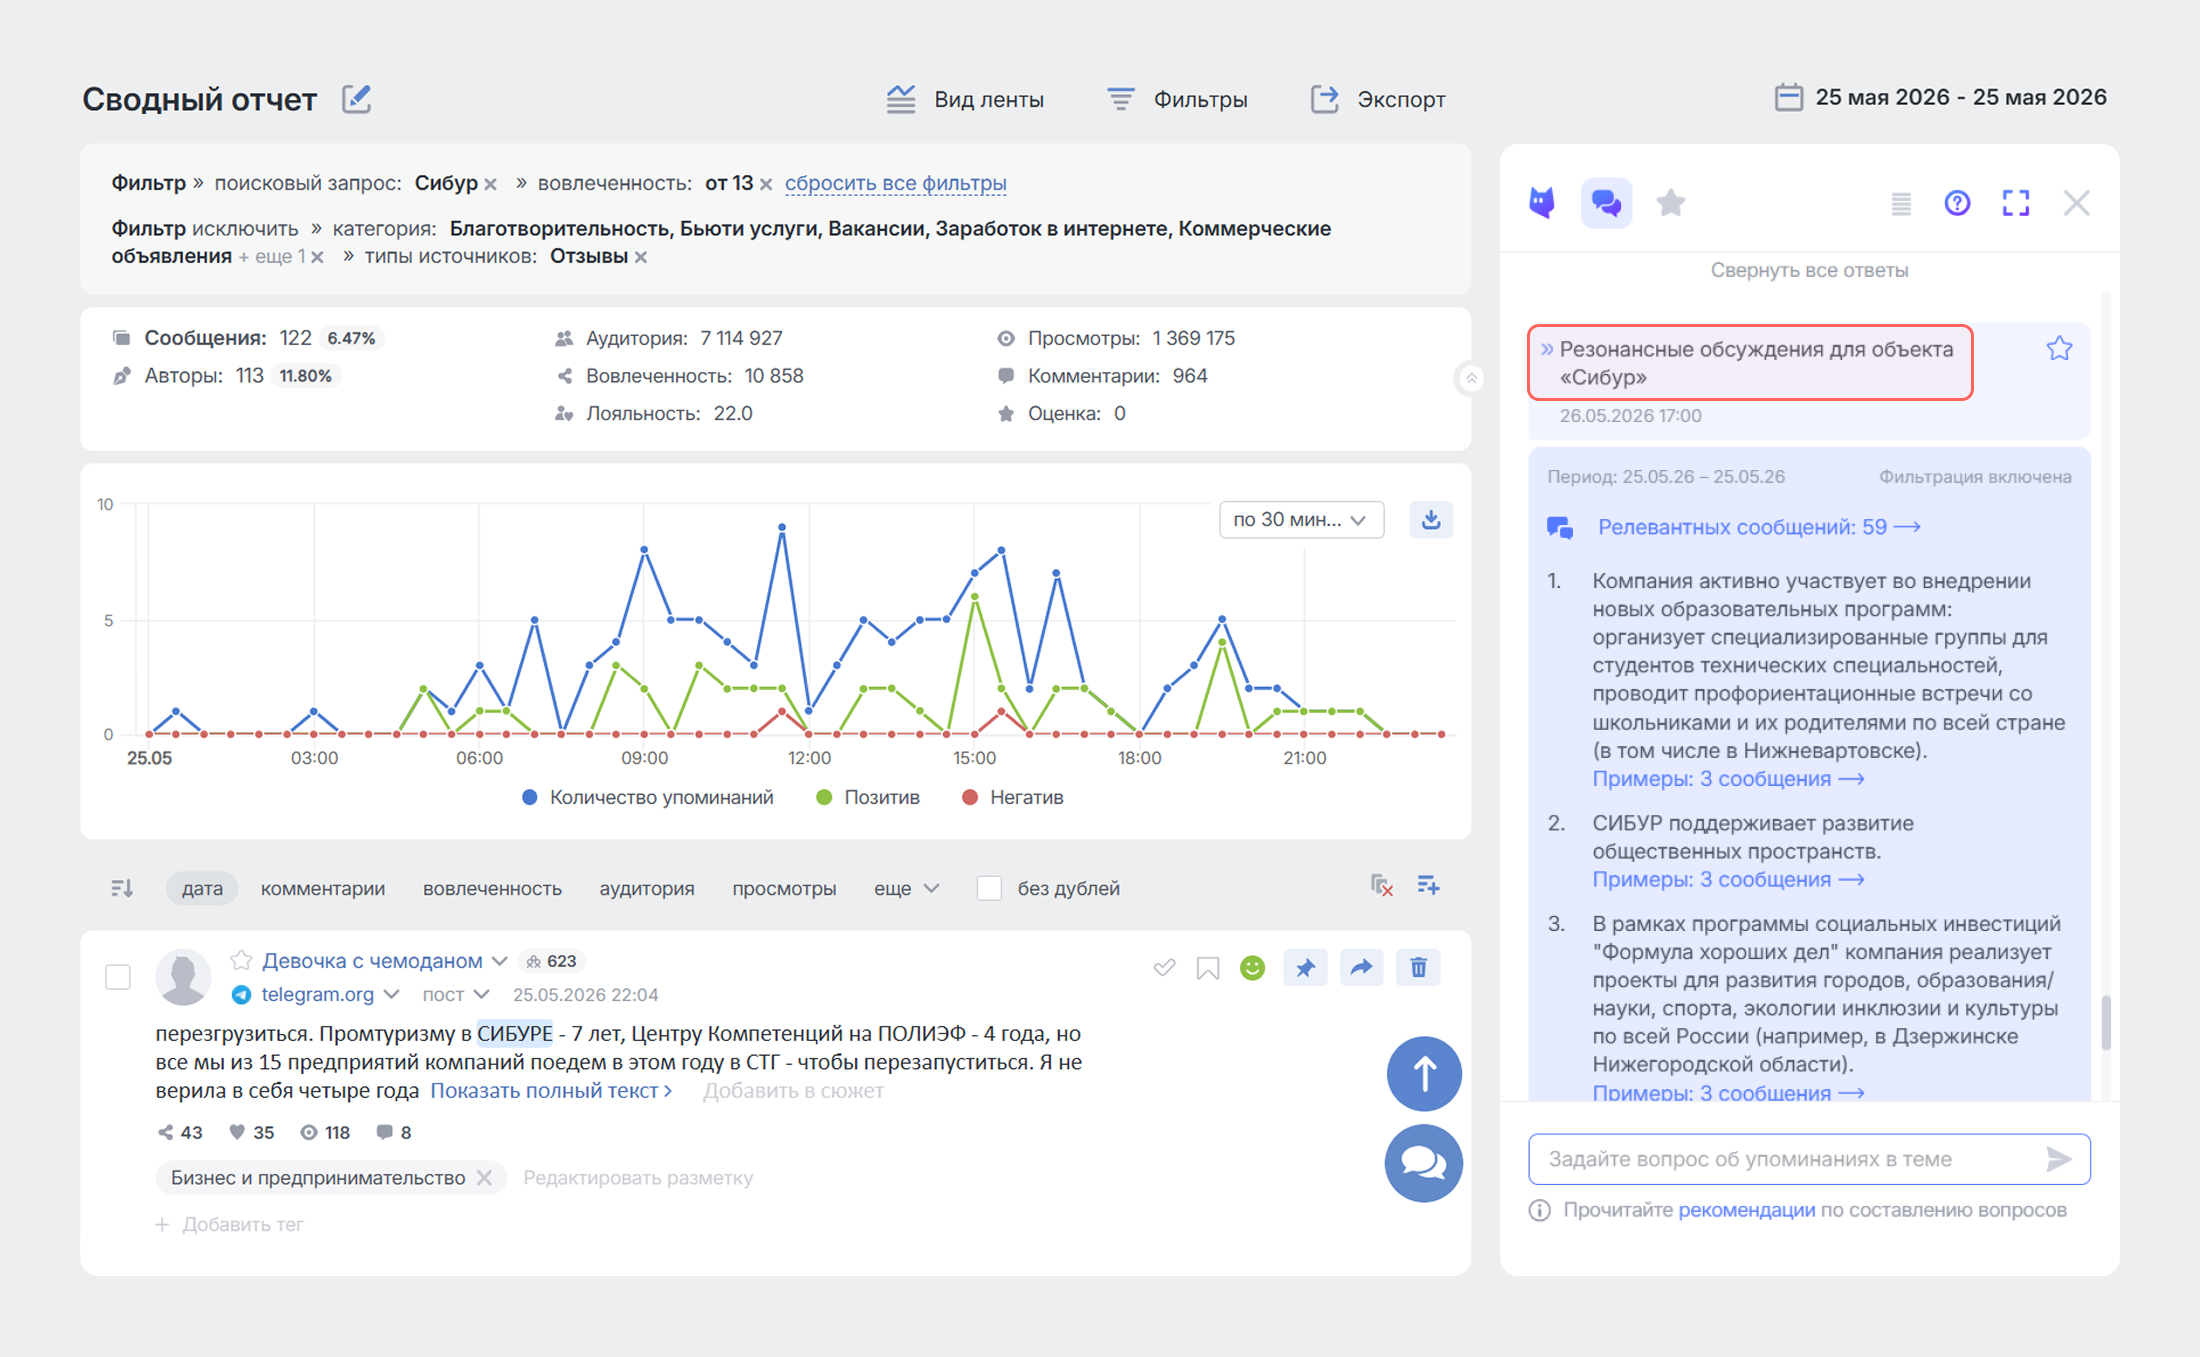Open the по 30 мин interval dropdown
This screenshot has height=1357, width=2200.
(x=1301, y=520)
